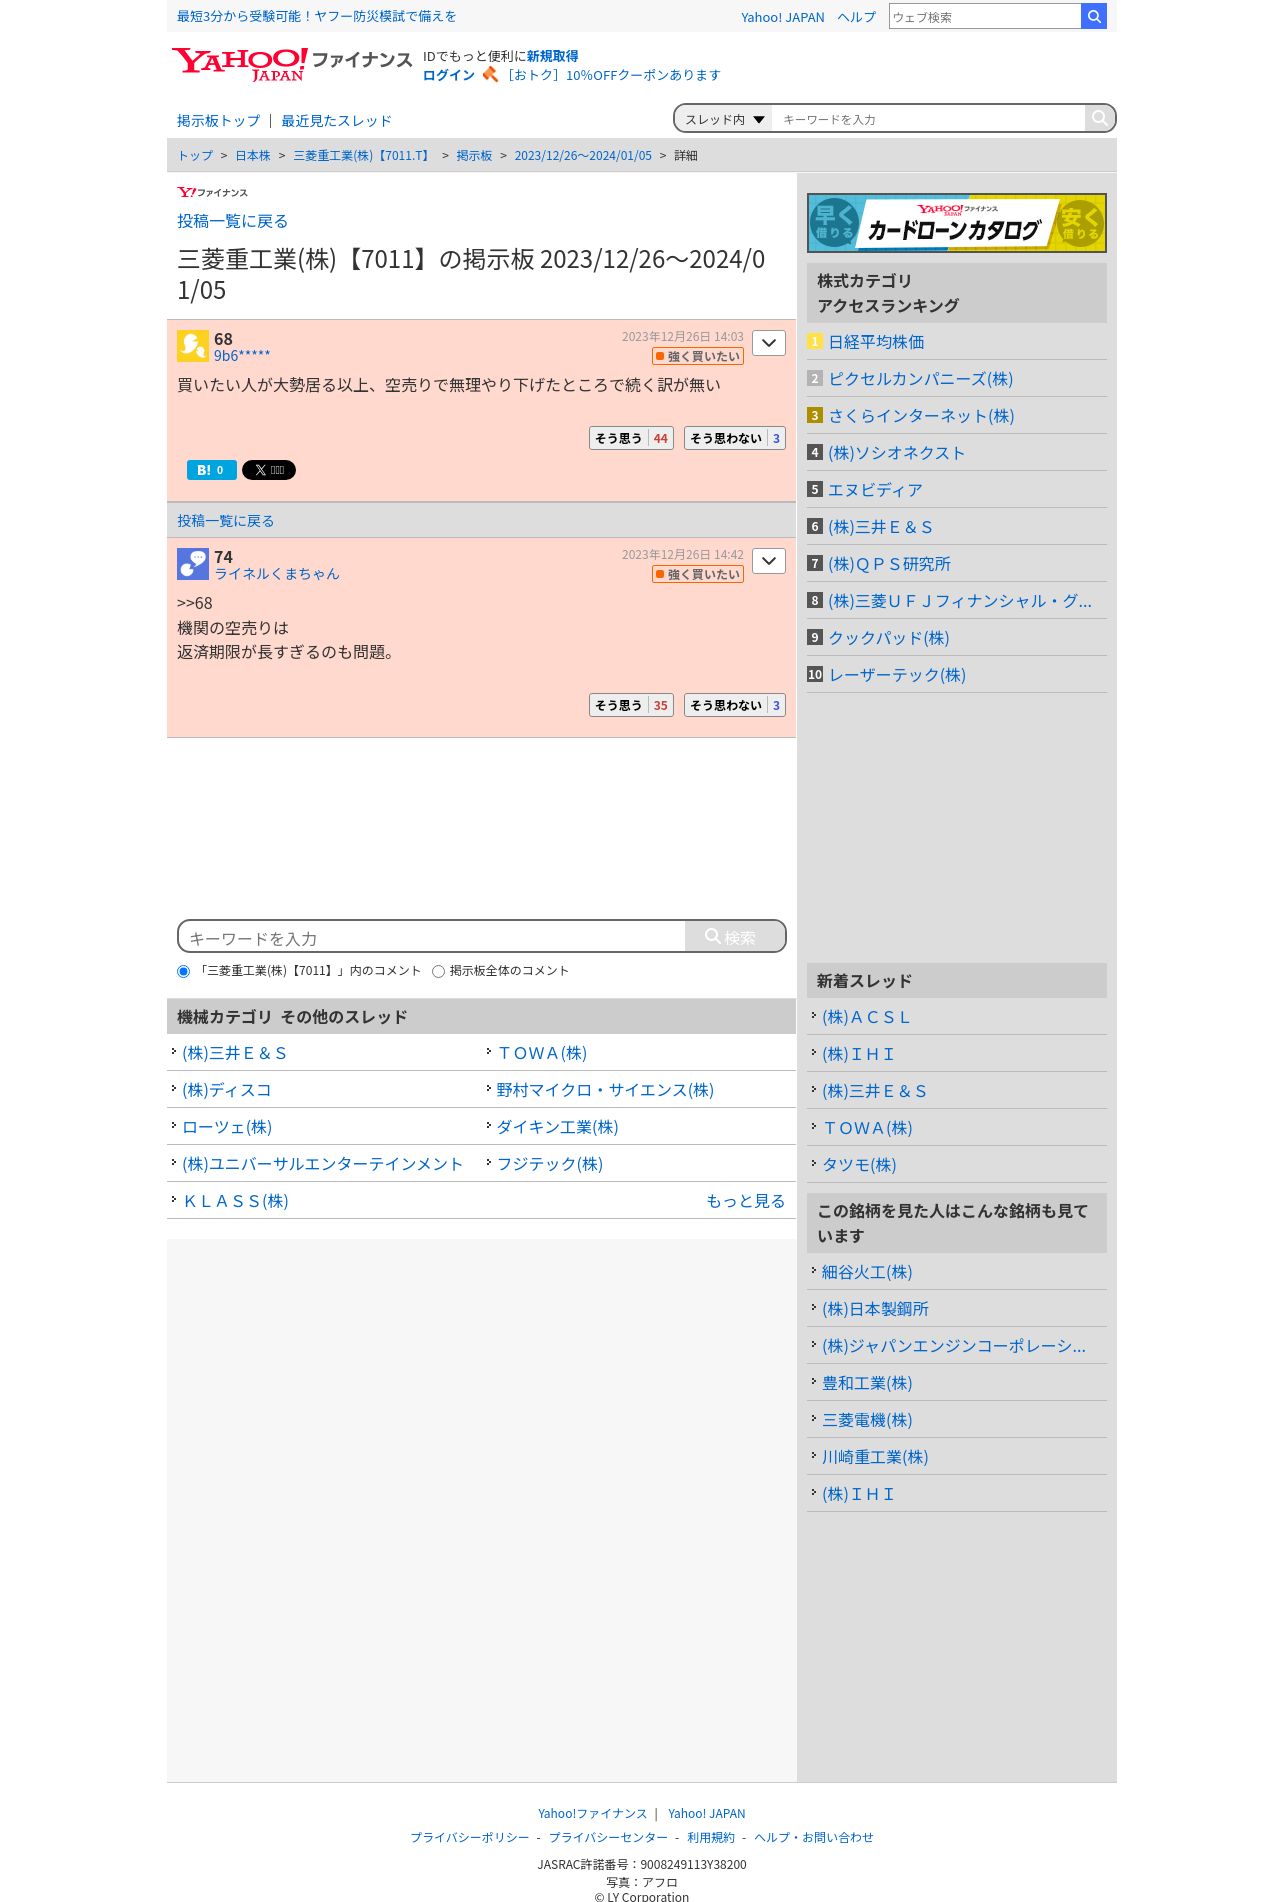Click the 新規取得 link
Image resolution: width=1284 pixels, height=1902 pixels.
click(553, 56)
